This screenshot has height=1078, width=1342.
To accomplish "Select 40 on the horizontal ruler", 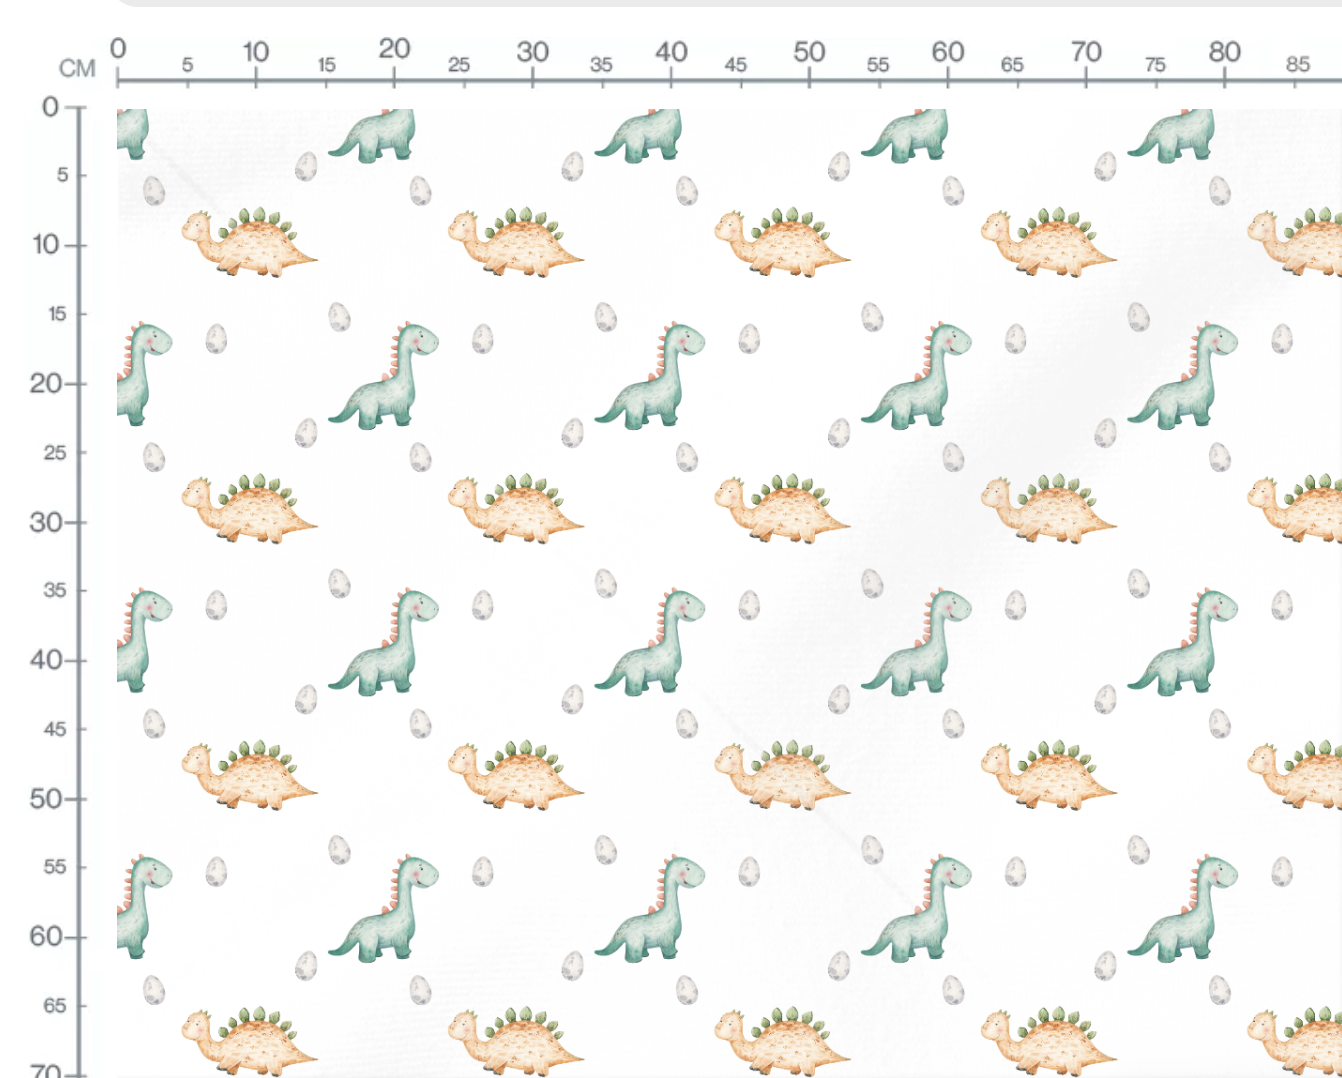I will [x=671, y=50].
